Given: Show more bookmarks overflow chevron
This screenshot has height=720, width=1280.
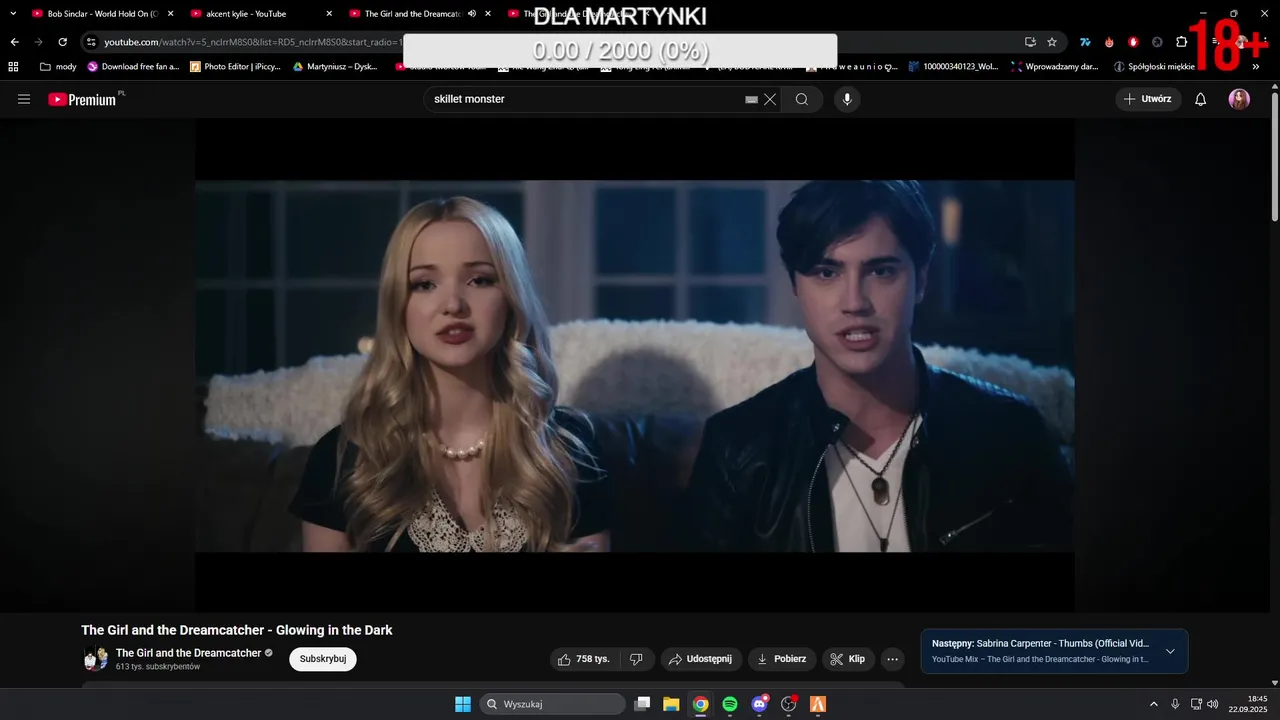Looking at the screenshot, I should [1256, 67].
